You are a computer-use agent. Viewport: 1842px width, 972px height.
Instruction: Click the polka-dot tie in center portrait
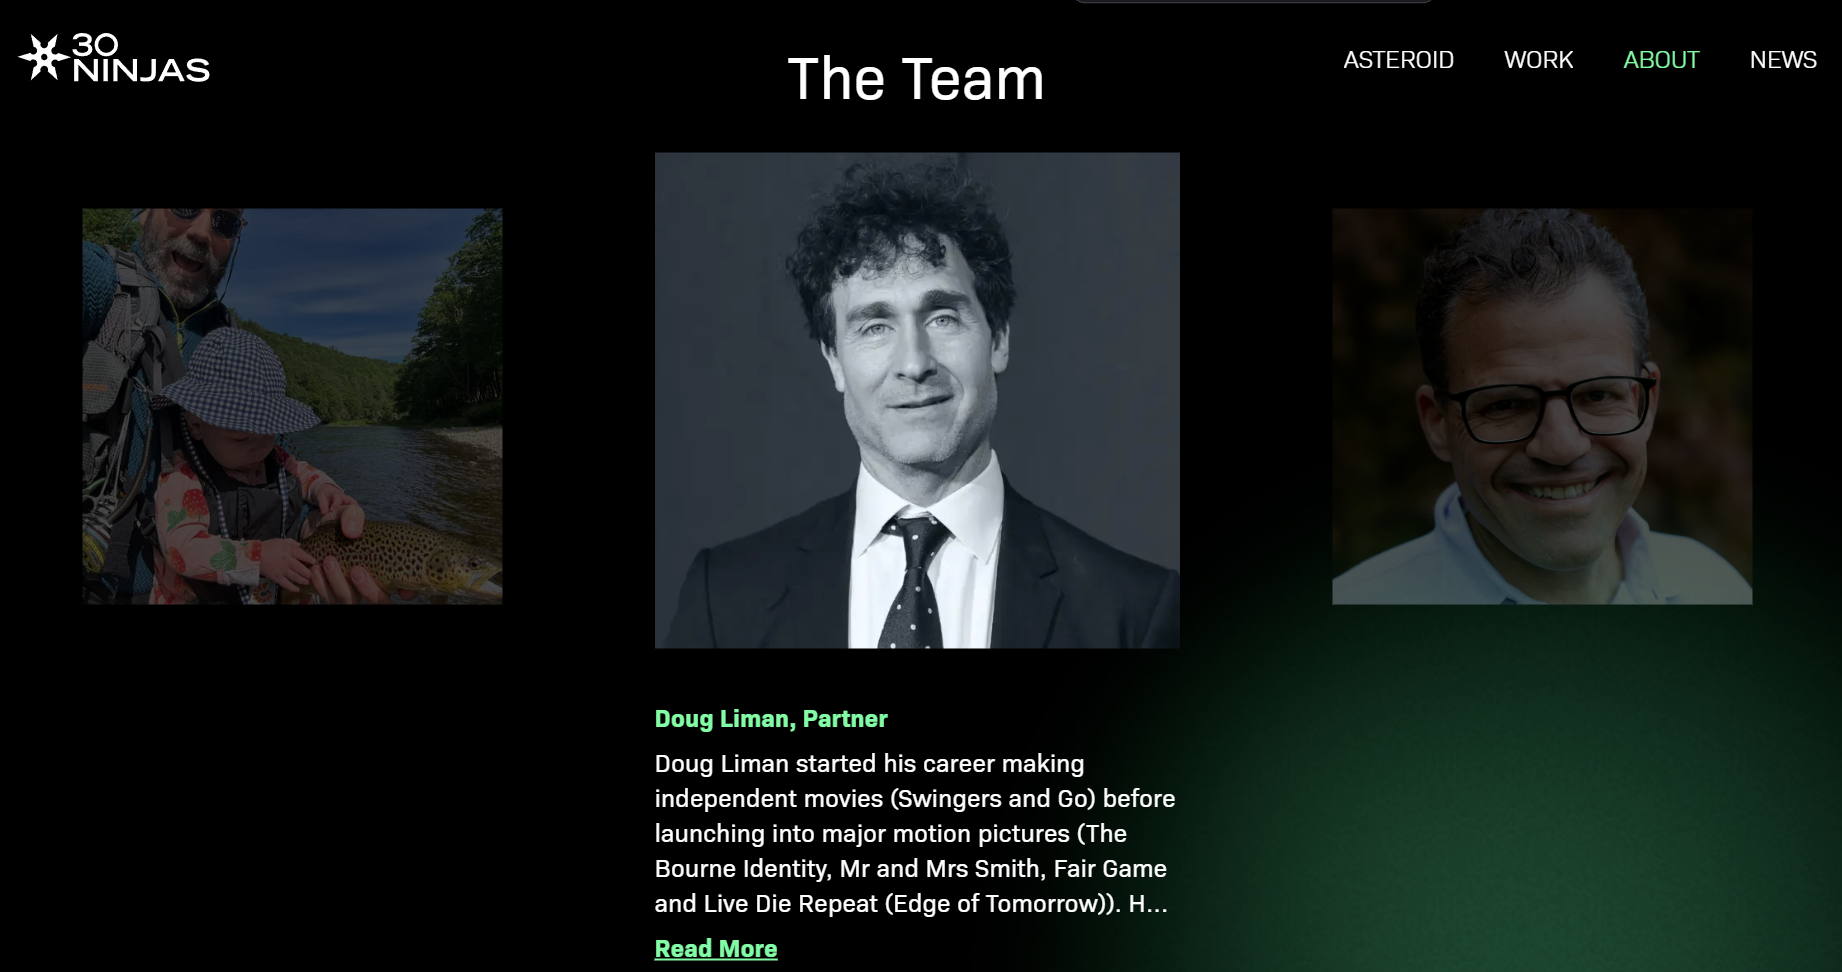pyautogui.click(x=912, y=580)
